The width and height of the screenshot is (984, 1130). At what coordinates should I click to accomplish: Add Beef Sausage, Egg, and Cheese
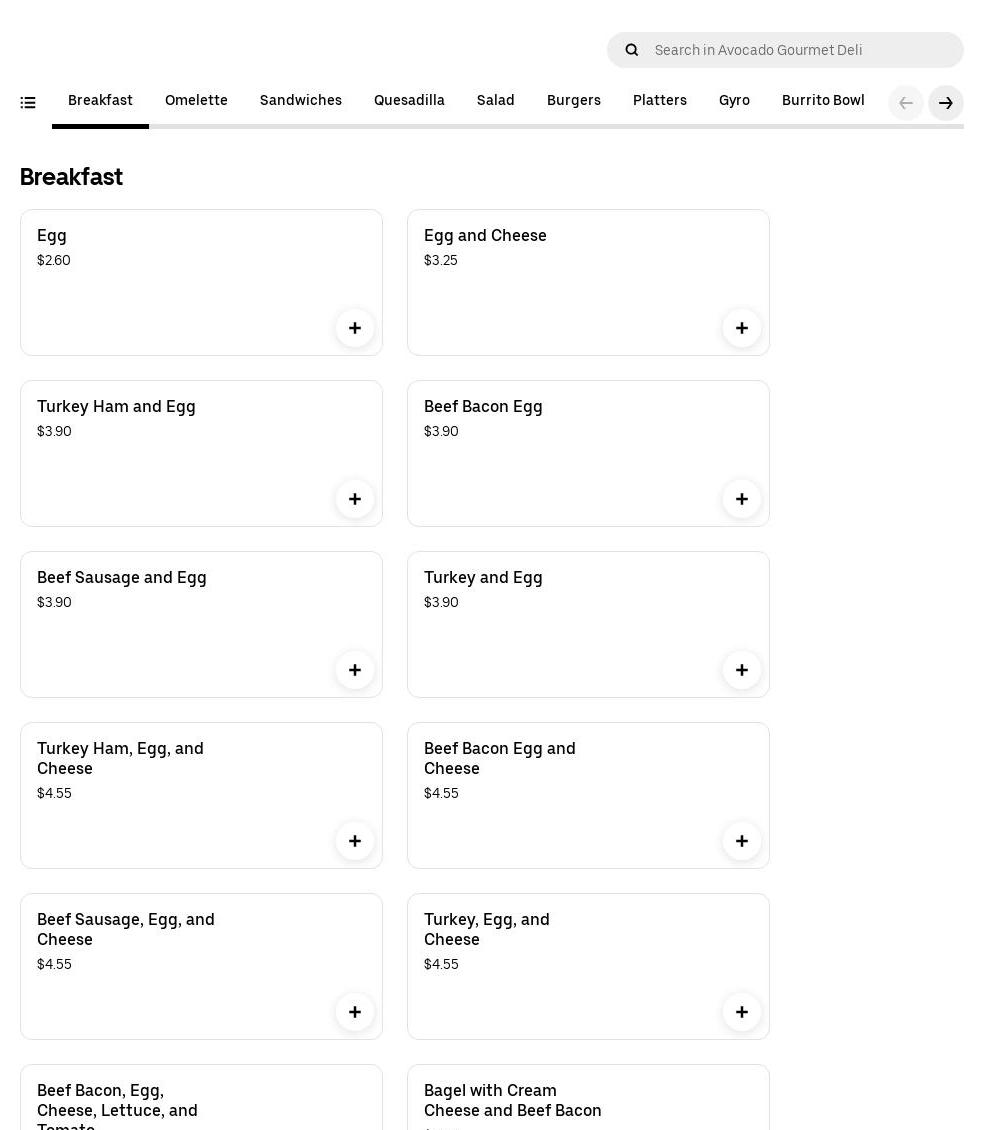[355, 1012]
